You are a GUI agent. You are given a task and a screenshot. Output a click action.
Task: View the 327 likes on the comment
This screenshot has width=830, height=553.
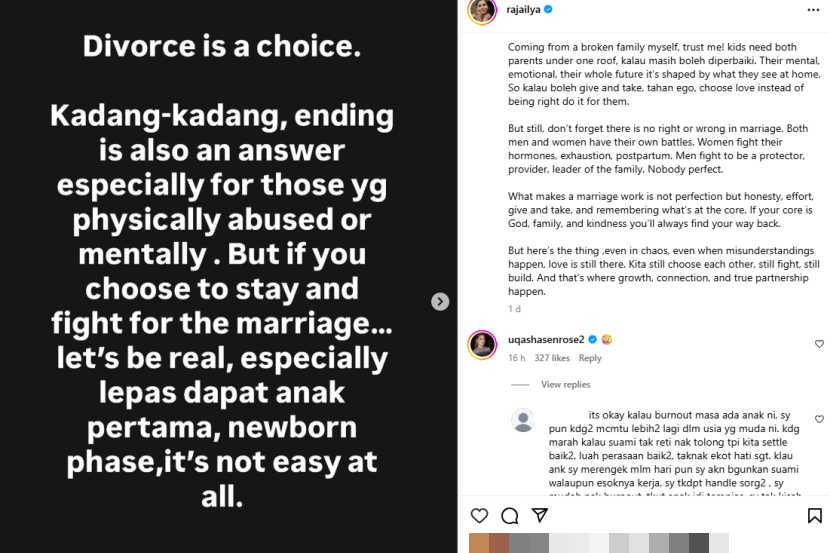tap(552, 358)
